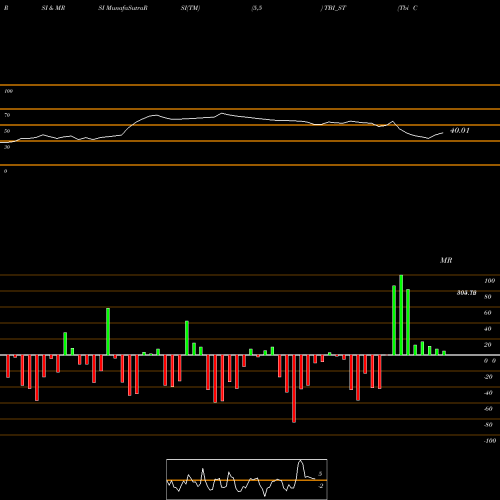Select the -60 label on MR right axis

488,409
